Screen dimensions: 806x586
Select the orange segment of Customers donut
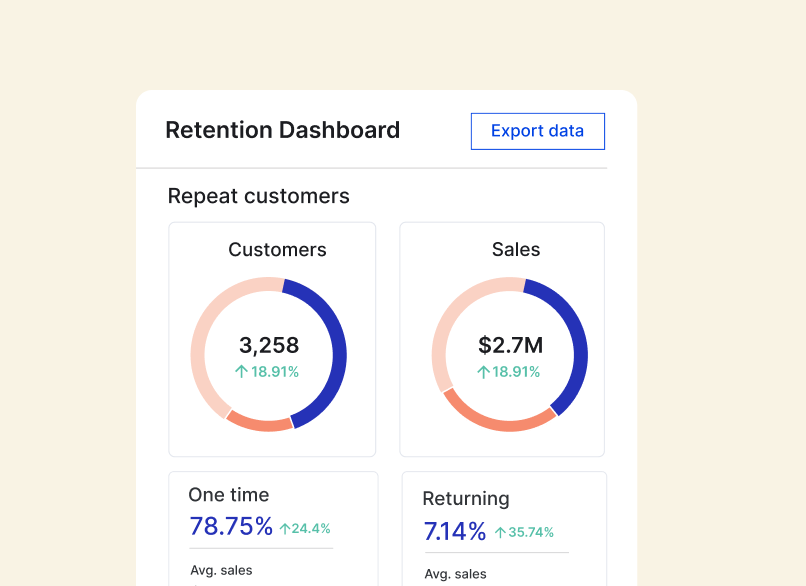[260, 423]
